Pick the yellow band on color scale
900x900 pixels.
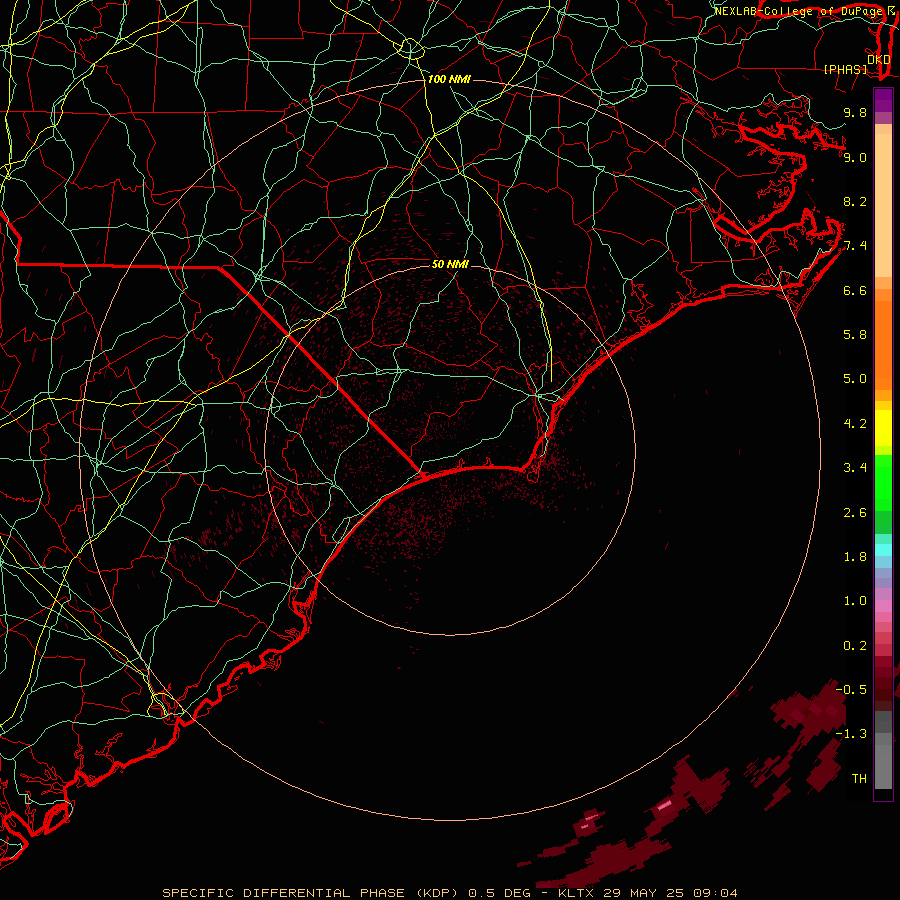[883, 428]
